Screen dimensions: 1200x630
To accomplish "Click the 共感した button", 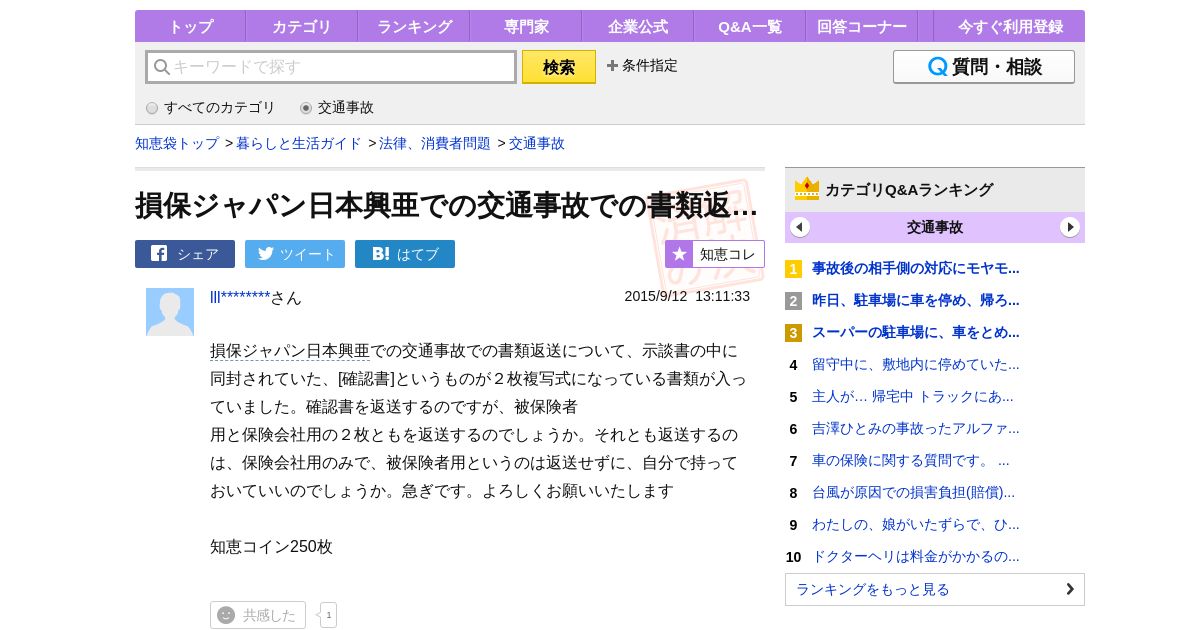I will [x=258, y=615].
